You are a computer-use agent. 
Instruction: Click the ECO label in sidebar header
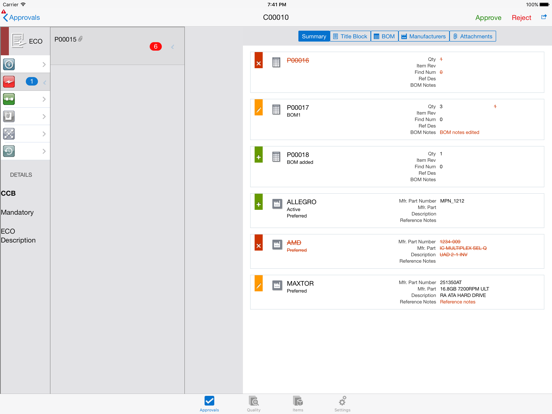(x=36, y=42)
